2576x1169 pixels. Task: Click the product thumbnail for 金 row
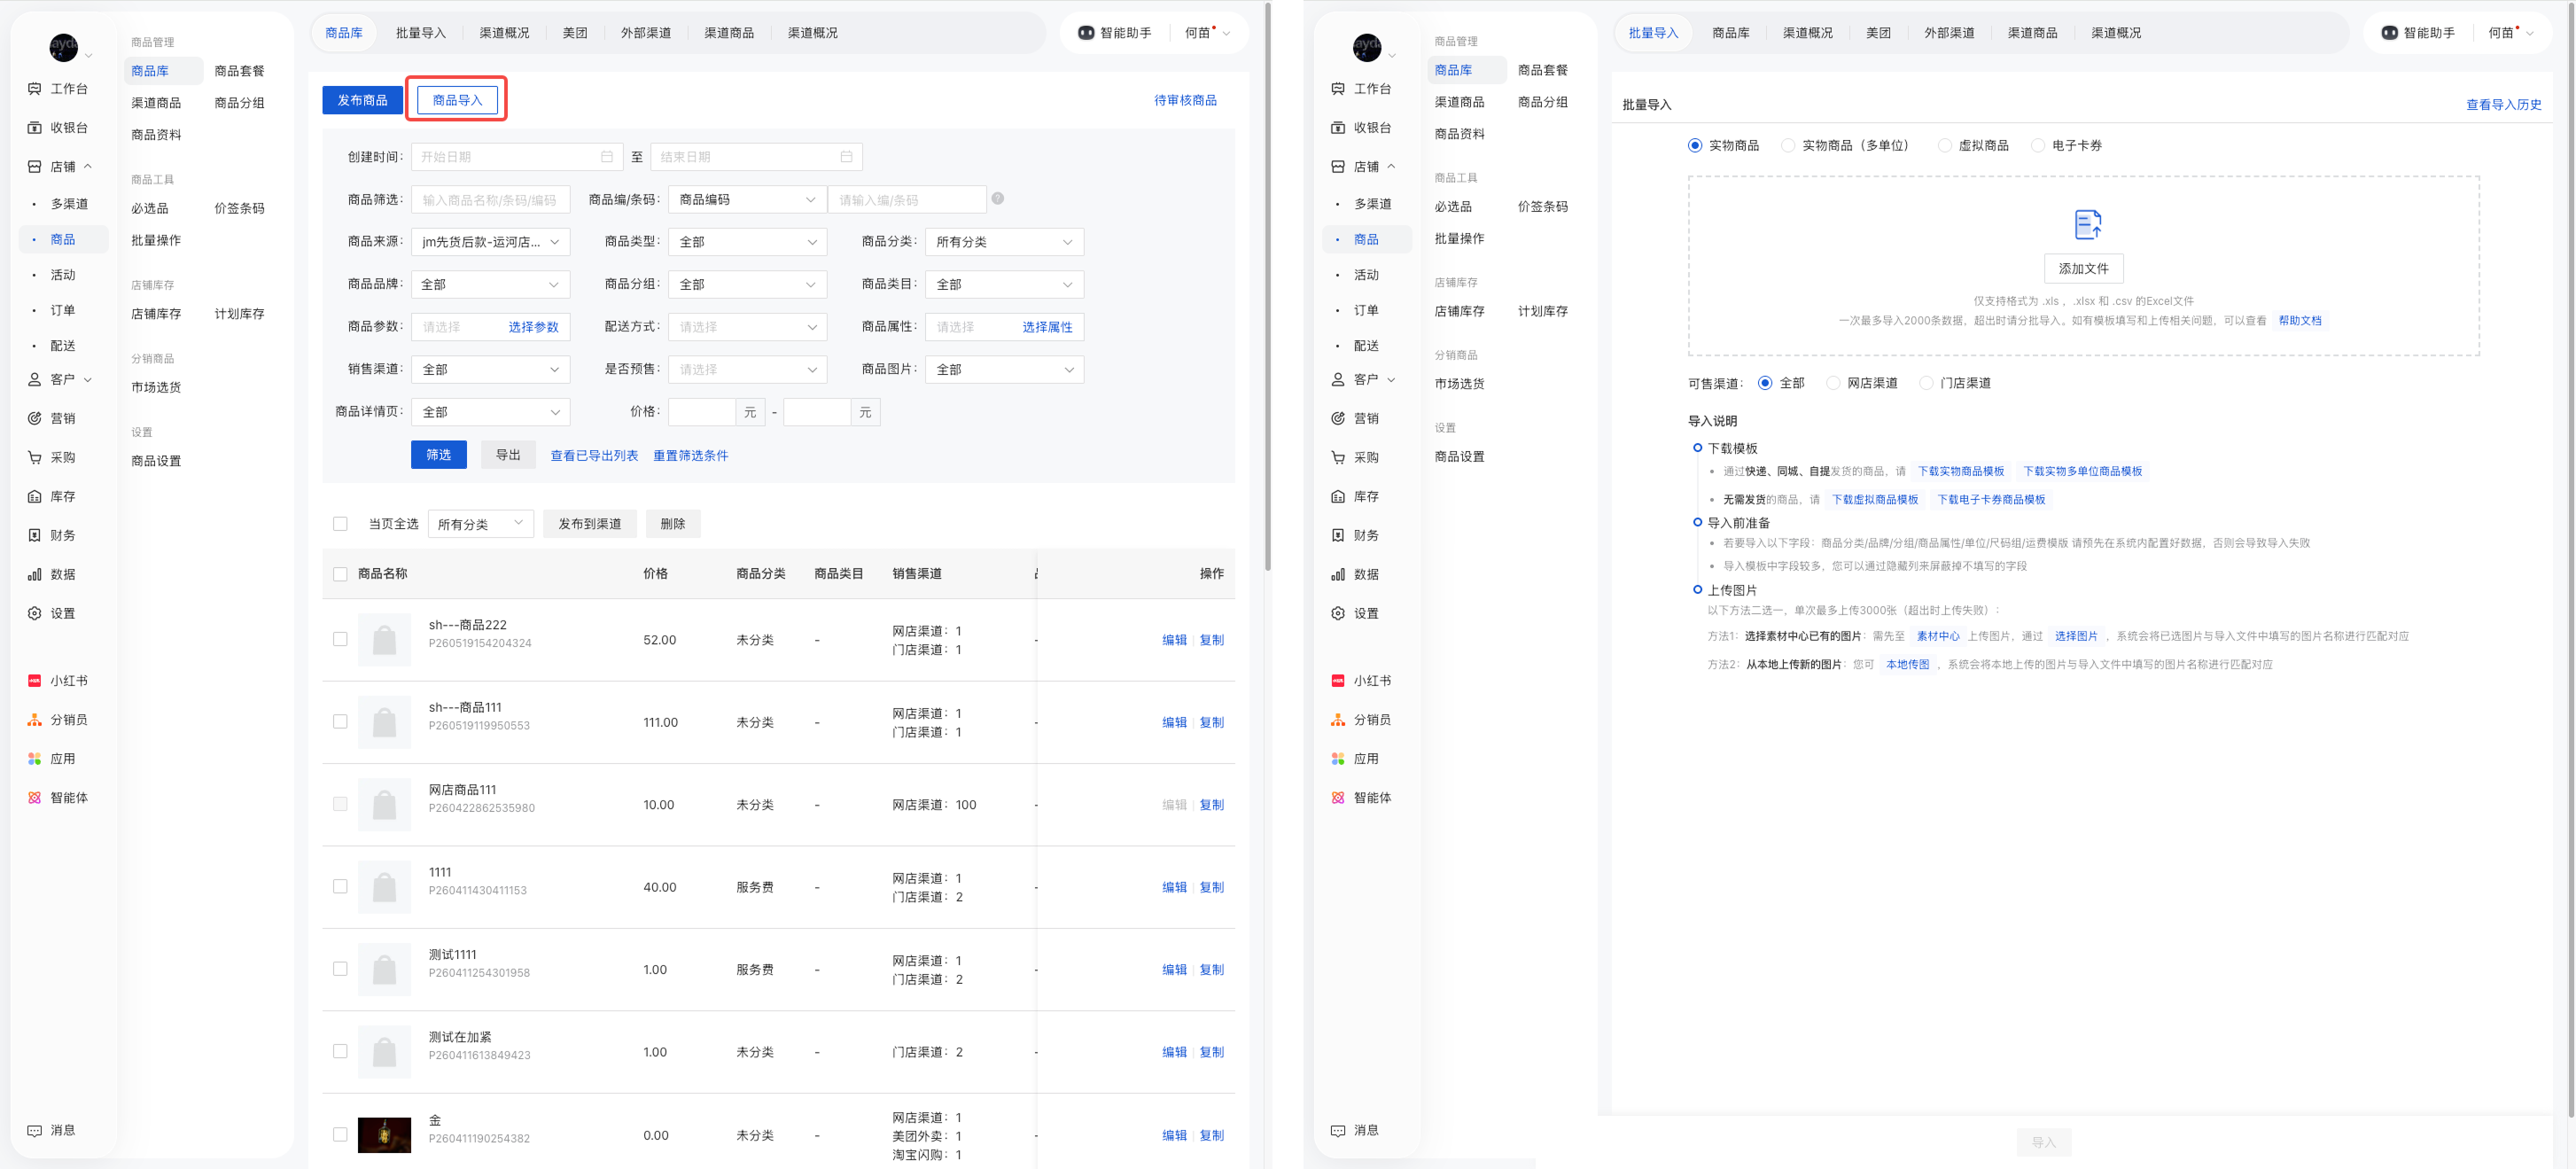(x=384, y=1136)
